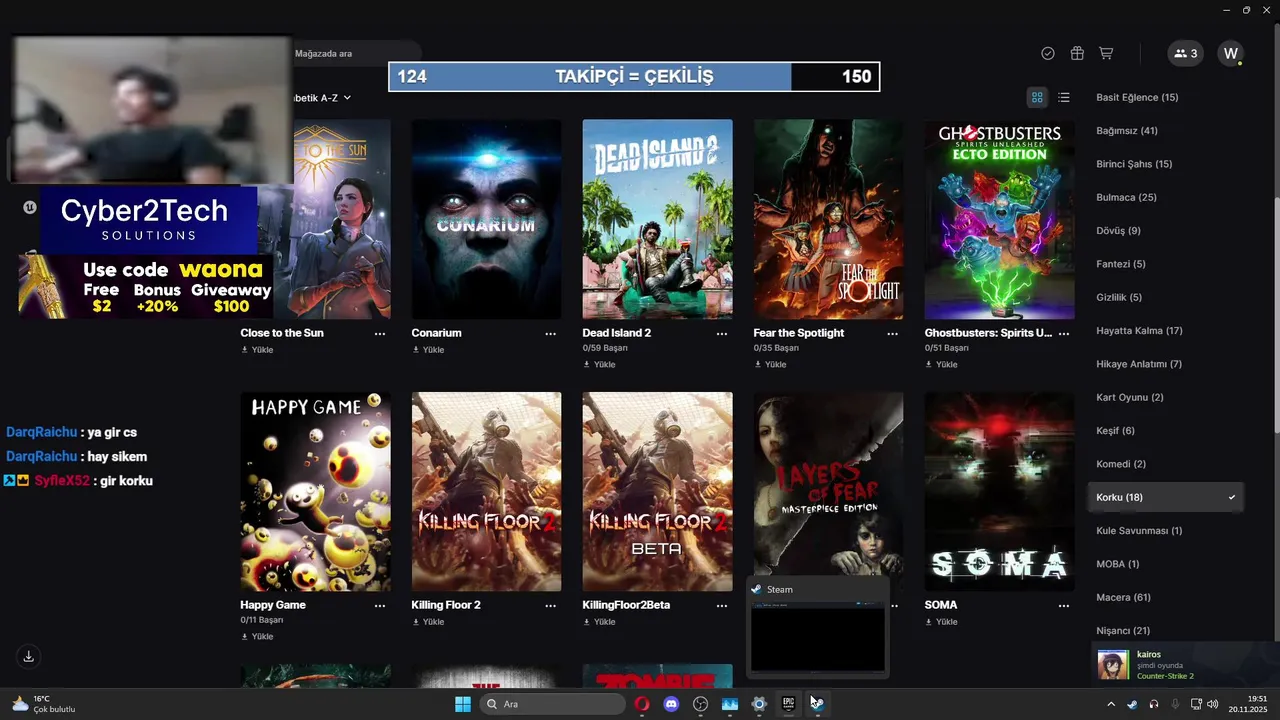Image resolution: width=1280 pixels, height=720 pixels.
Task: Open the three-dot menu for Conarium
Action: (551, 333)
